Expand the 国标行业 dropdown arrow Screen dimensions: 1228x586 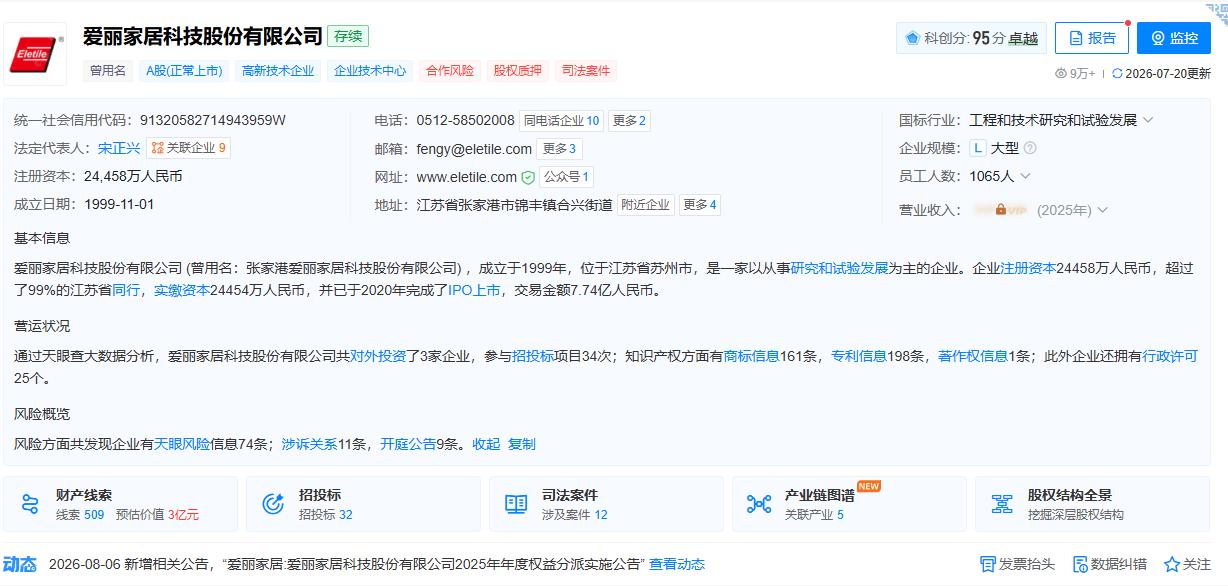tap(1148, 120)
